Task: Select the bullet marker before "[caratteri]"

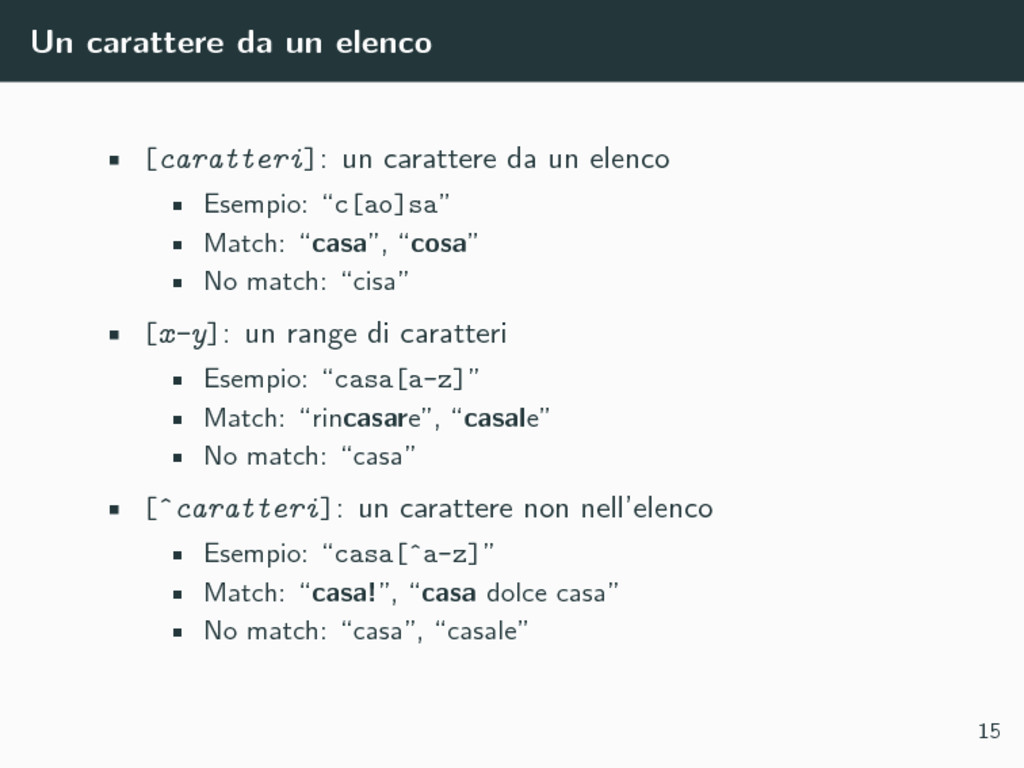Action: click(114, 160)
